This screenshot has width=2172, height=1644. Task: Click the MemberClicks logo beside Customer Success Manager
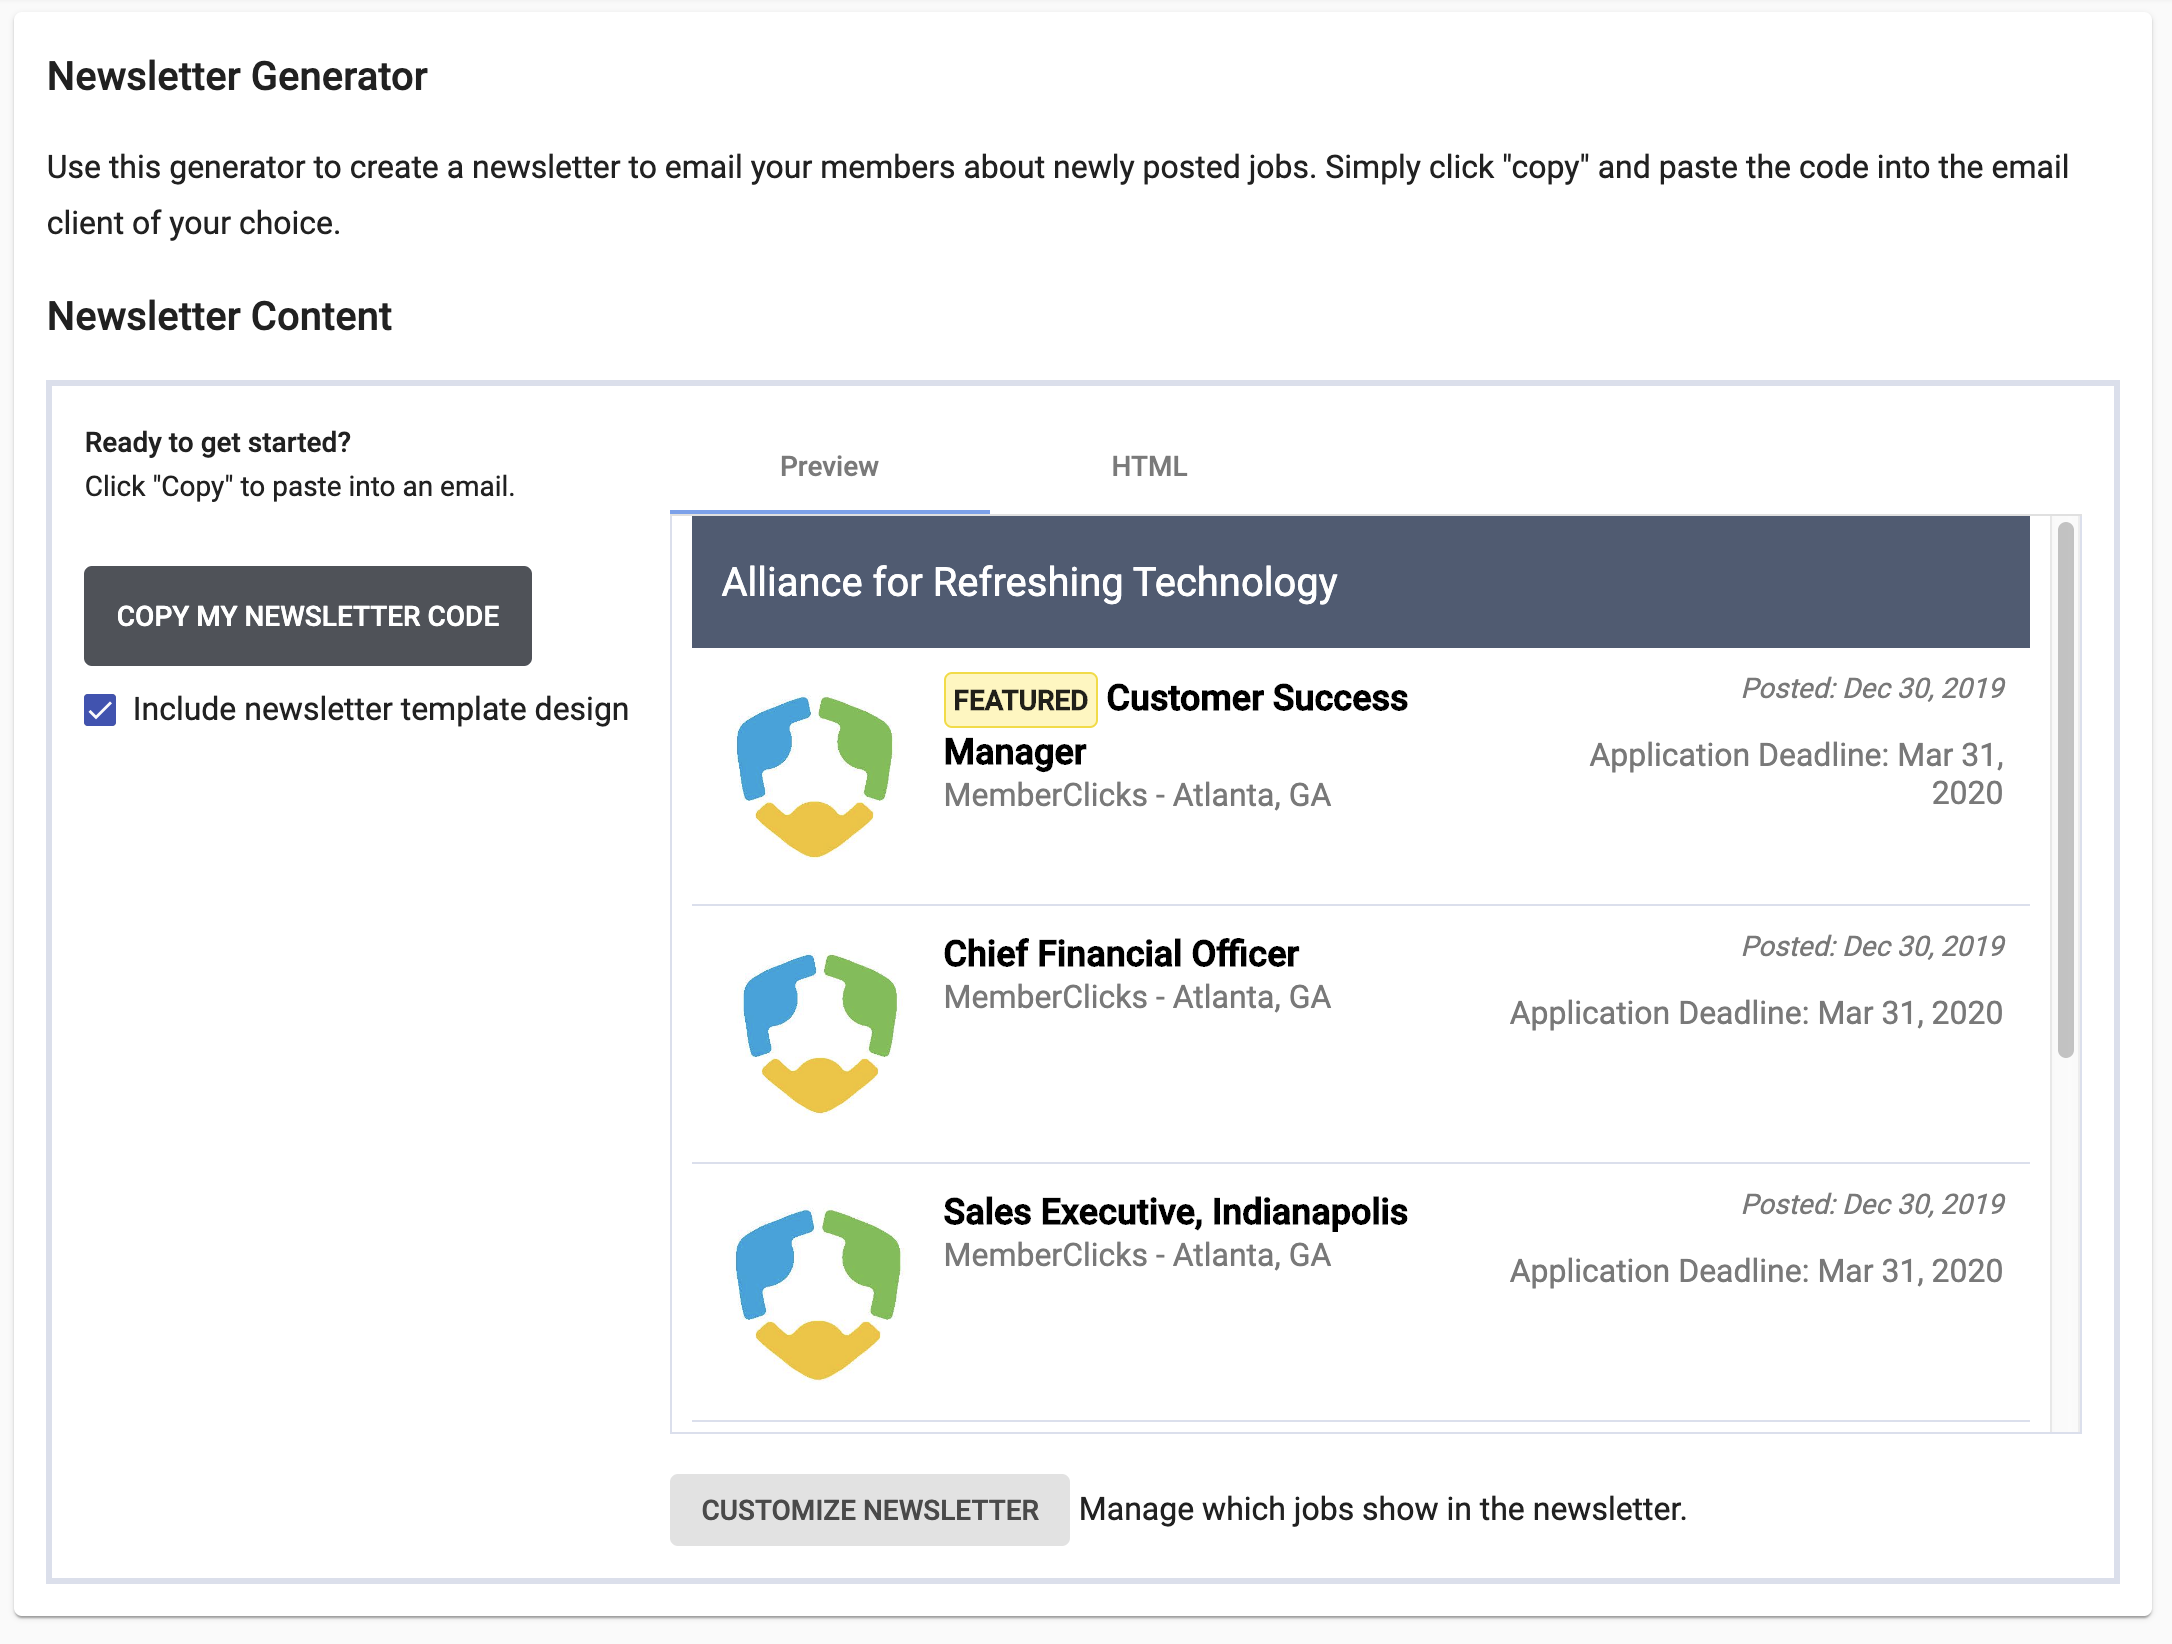point(814,777)
